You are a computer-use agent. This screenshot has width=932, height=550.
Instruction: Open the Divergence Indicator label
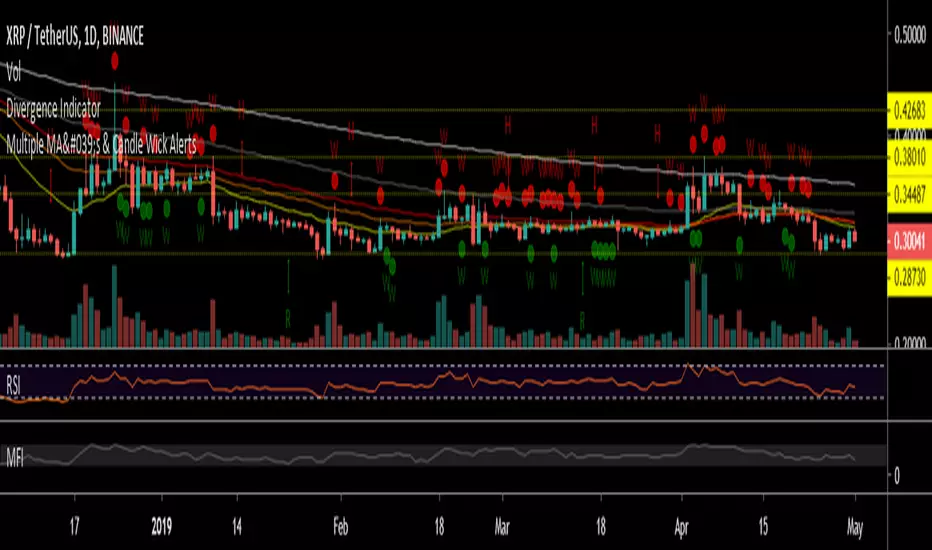point(53,109)
